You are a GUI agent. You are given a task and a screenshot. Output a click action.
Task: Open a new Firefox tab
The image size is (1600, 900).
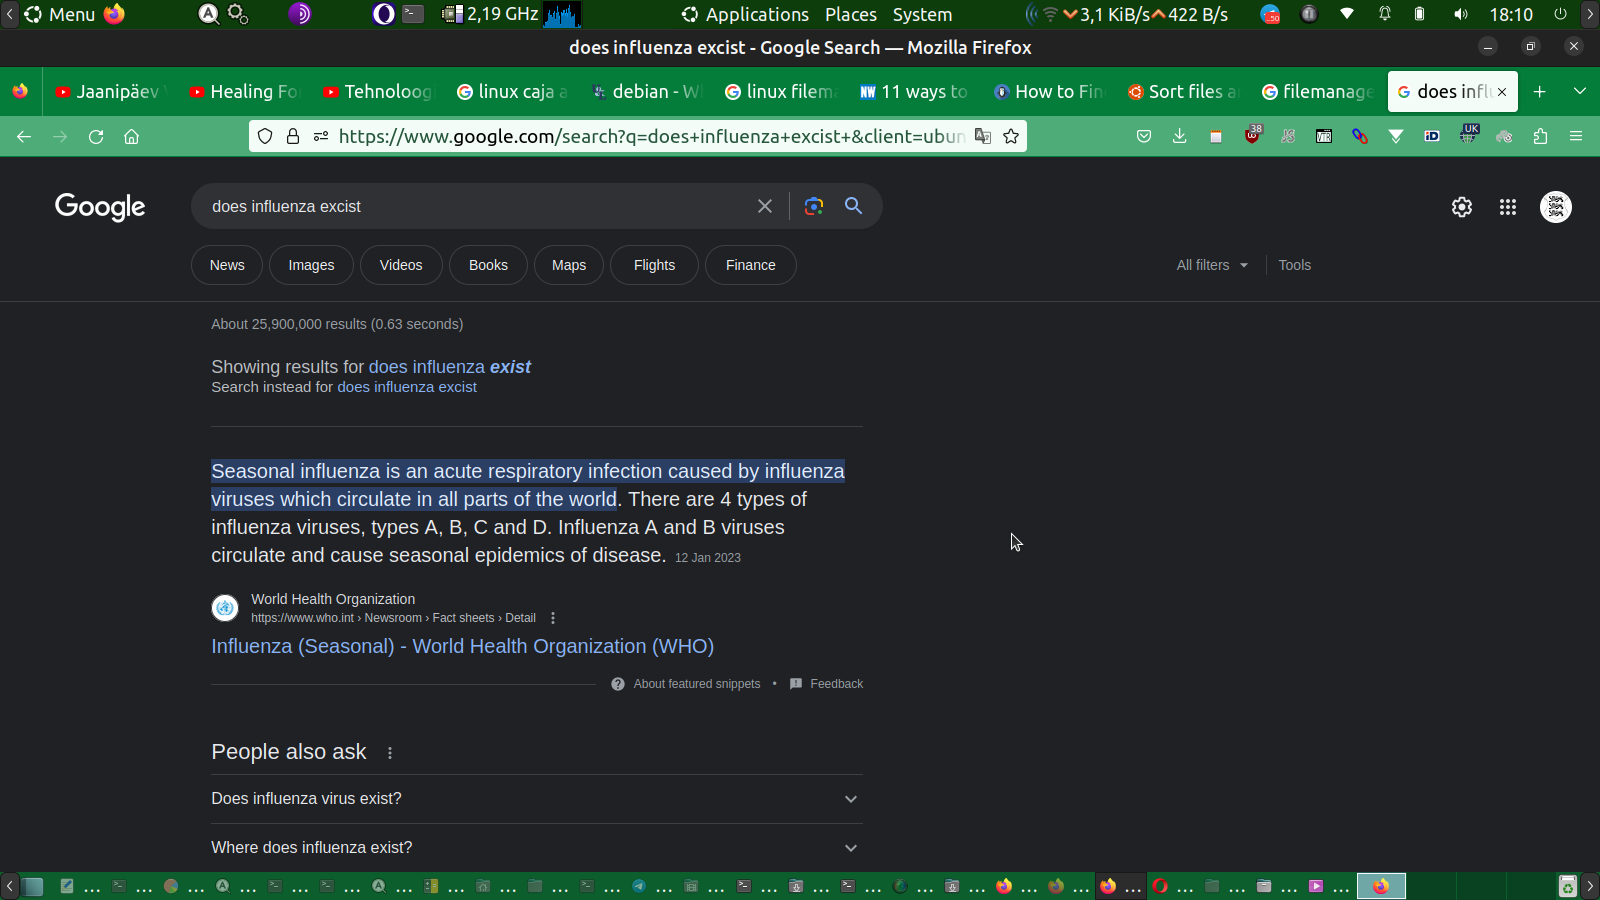pos(1540,91)
